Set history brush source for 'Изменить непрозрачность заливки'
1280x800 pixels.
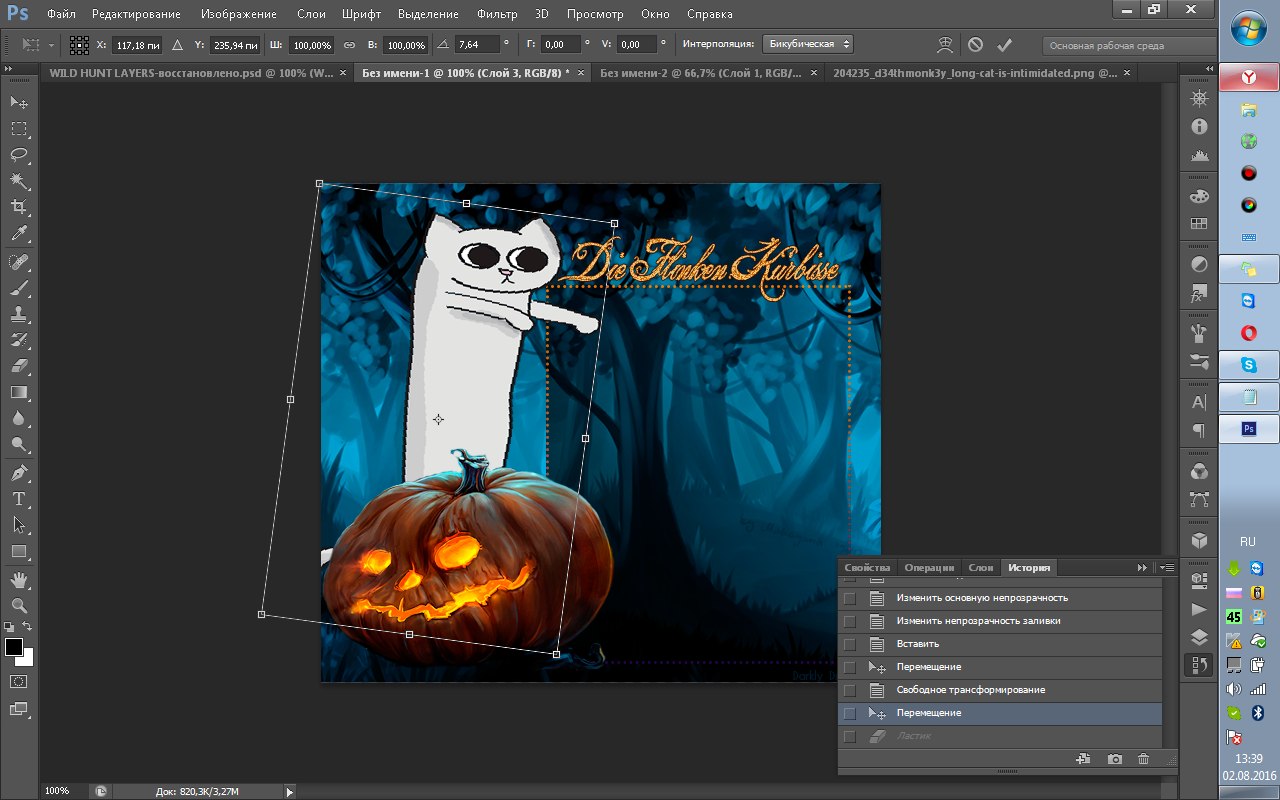[850, 621]
